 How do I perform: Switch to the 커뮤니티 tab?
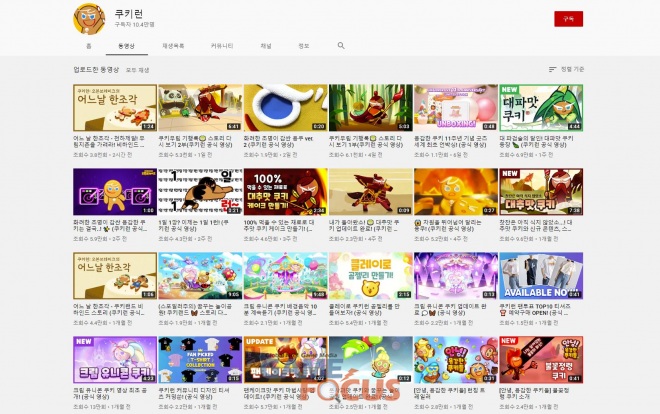click(222, 46)
